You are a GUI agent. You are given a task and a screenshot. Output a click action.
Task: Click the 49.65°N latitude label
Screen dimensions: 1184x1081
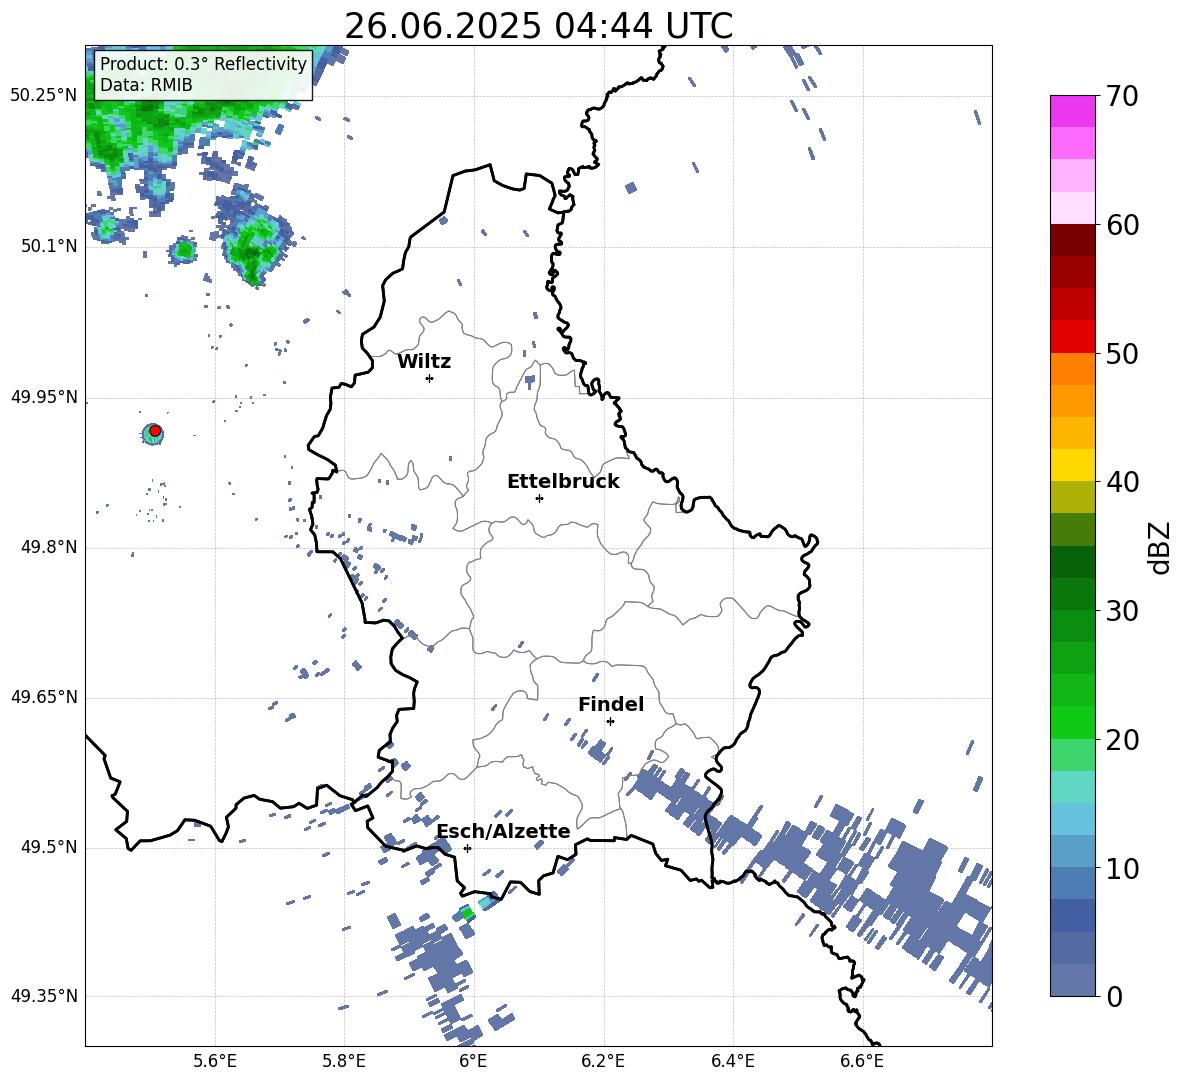[44, 697]
